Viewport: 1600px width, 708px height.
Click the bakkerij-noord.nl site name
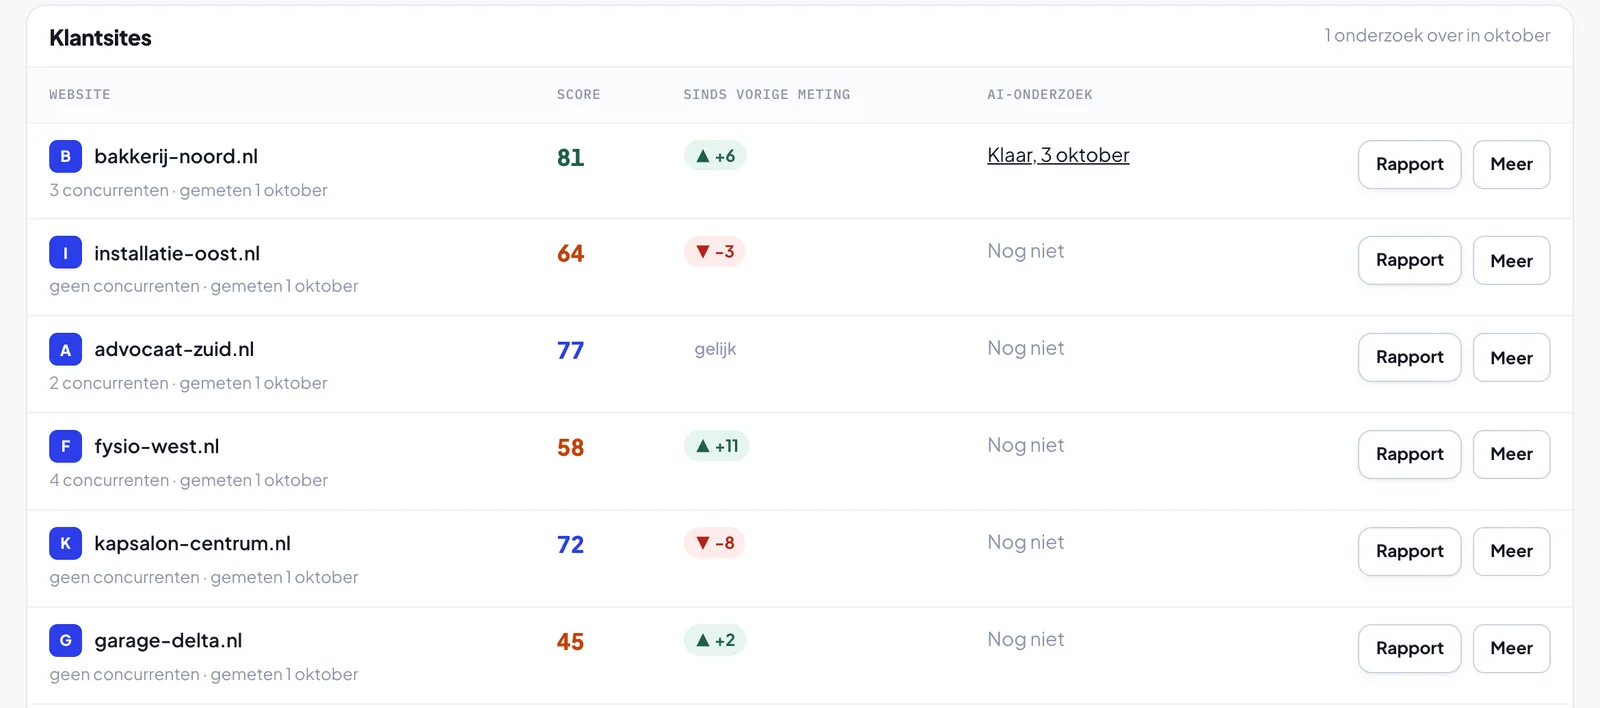click(176, 156)
